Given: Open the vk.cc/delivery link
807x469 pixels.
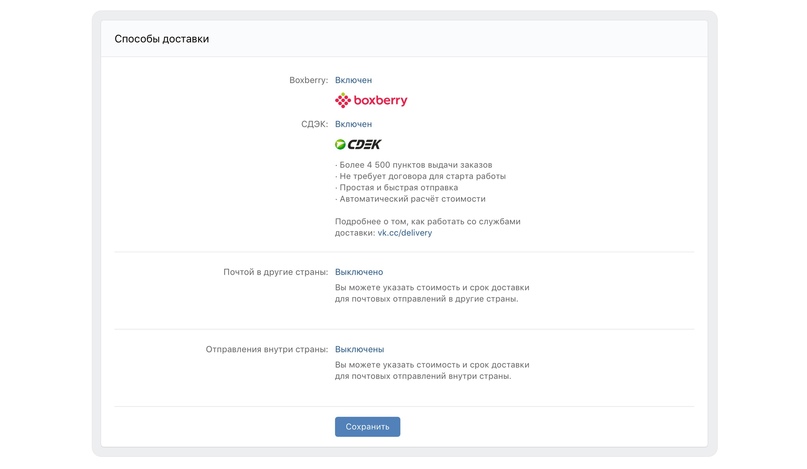Looking at the screenshot, I should 404,233.
